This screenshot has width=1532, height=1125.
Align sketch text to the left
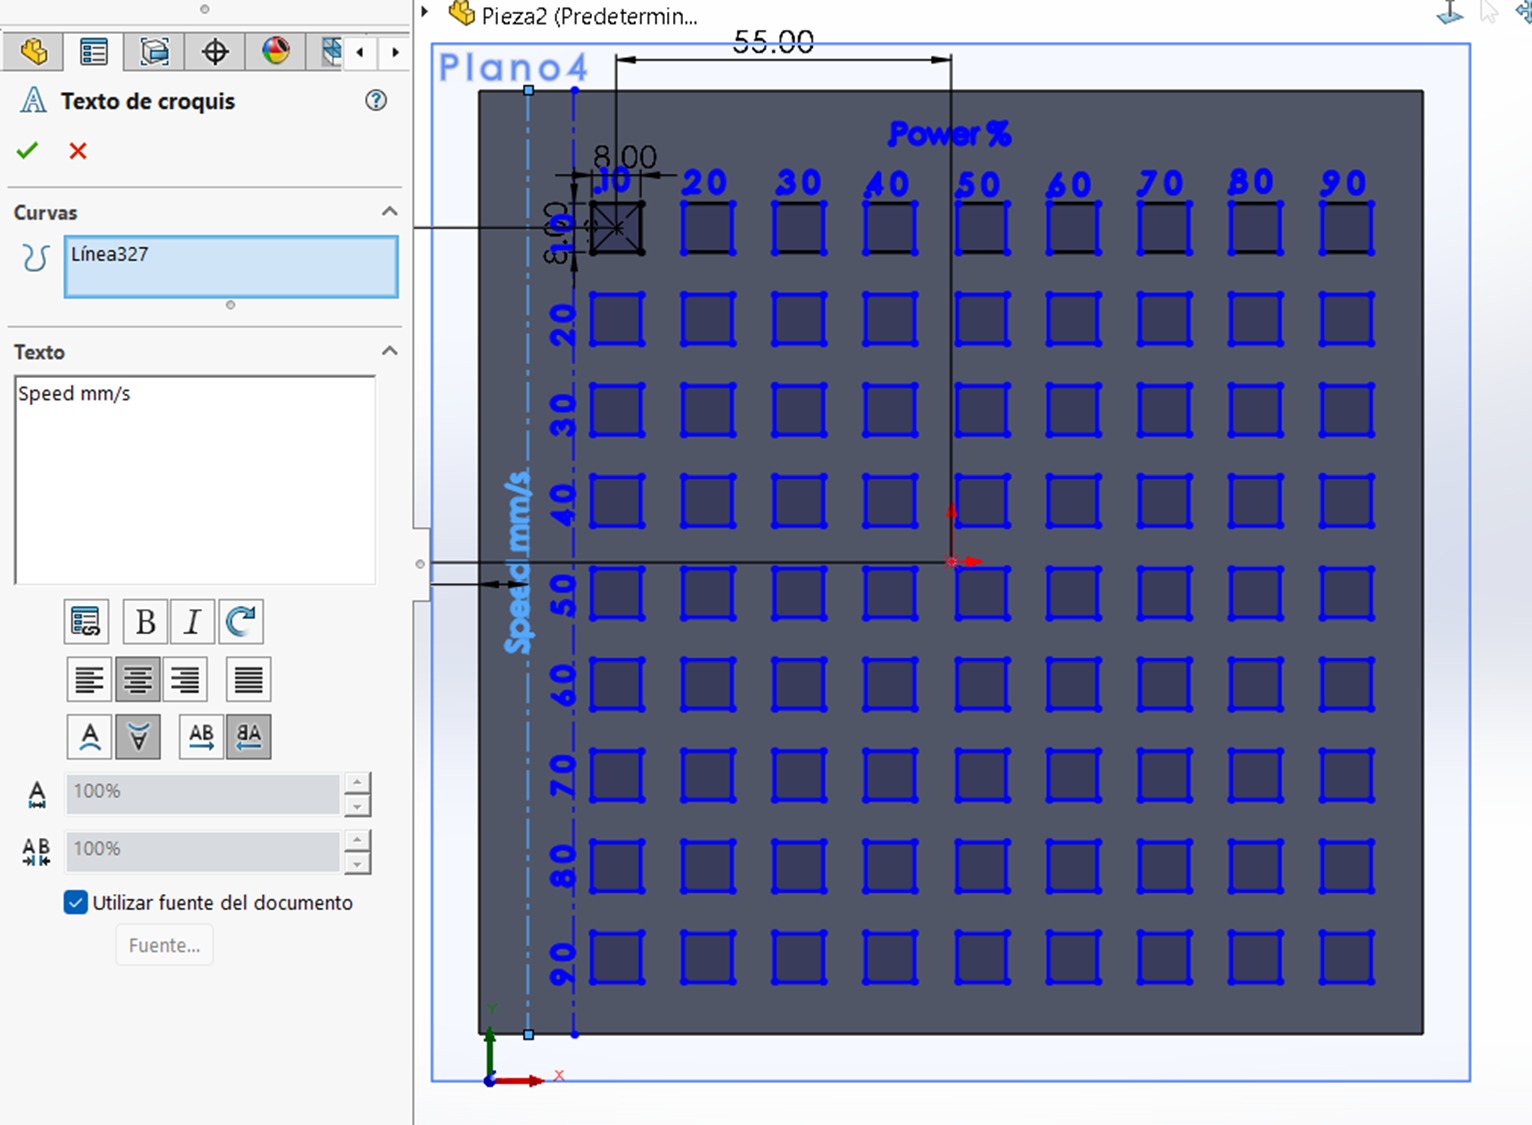click(89, 680)
